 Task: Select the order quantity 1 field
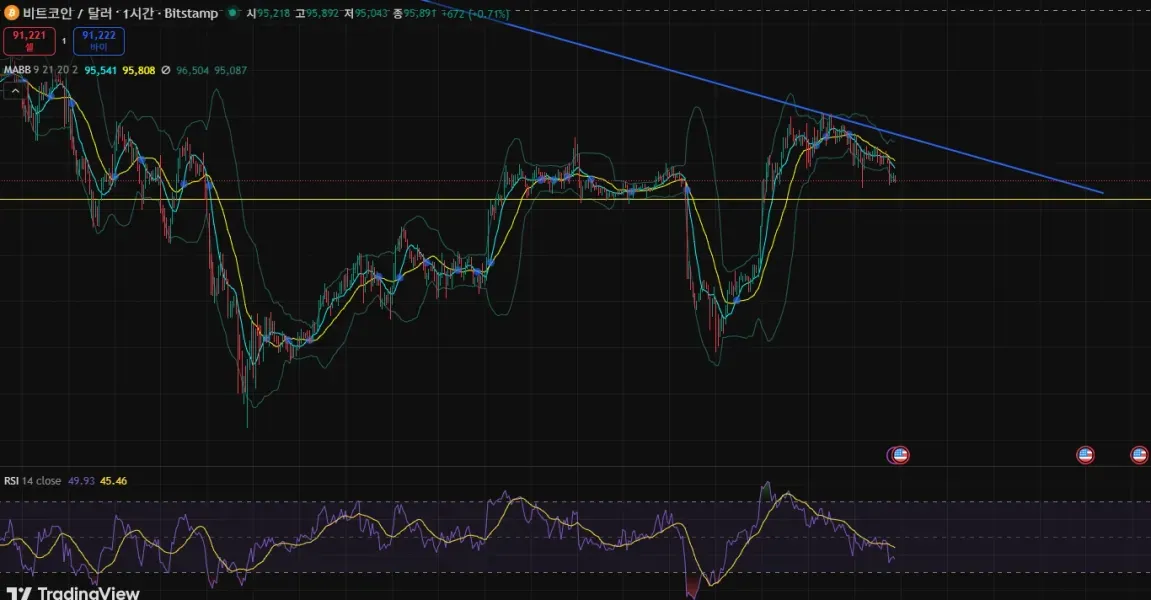(x=64, y=41)
